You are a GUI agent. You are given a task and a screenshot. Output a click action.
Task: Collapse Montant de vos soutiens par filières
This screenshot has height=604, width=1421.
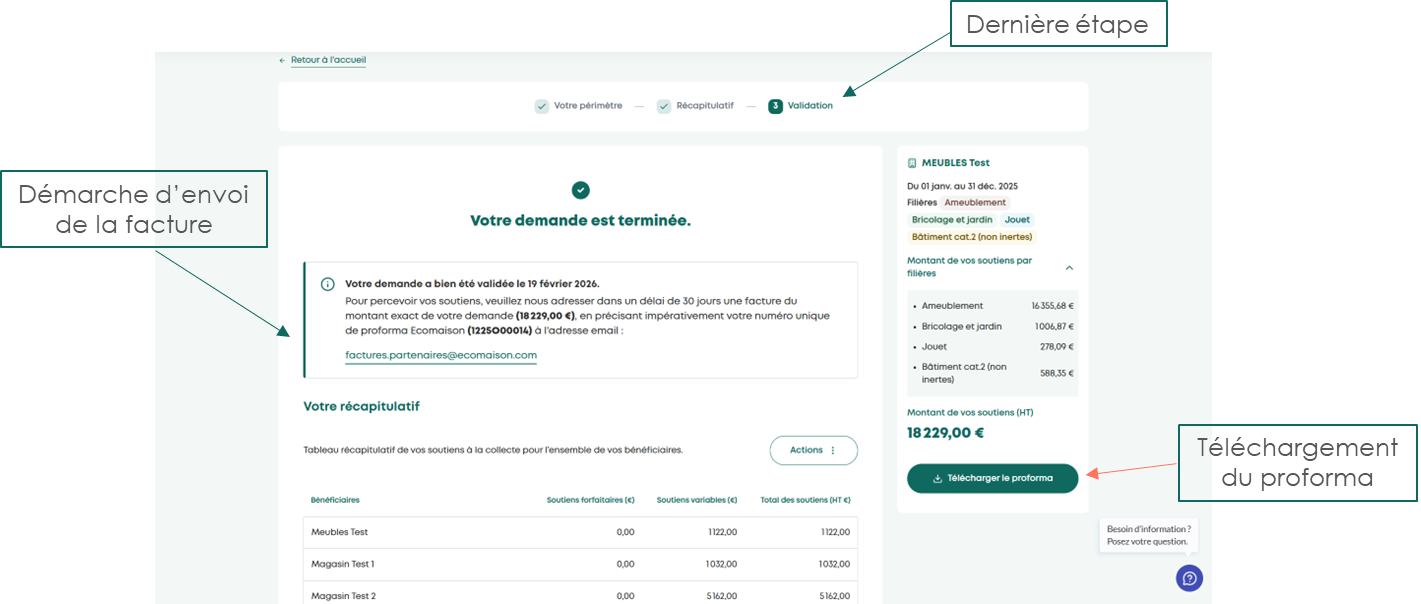[x=1069, y=267]
